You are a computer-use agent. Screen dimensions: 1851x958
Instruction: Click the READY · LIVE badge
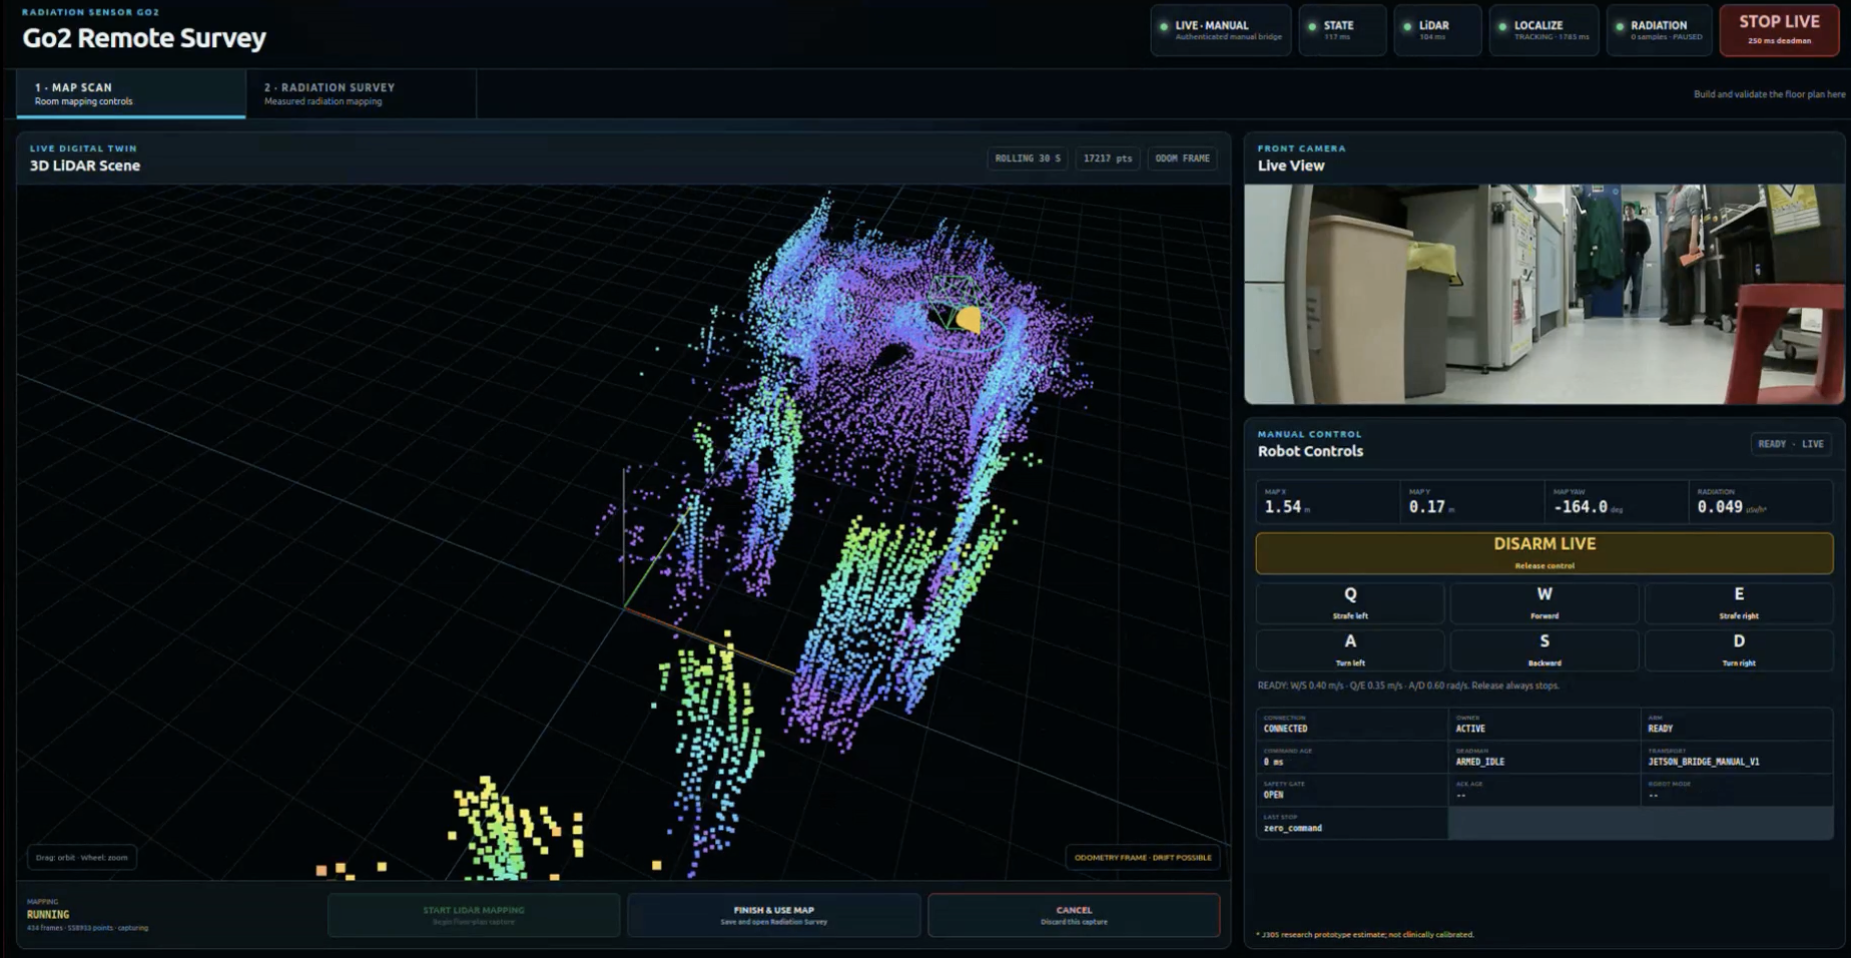(x=1791, y=444)
